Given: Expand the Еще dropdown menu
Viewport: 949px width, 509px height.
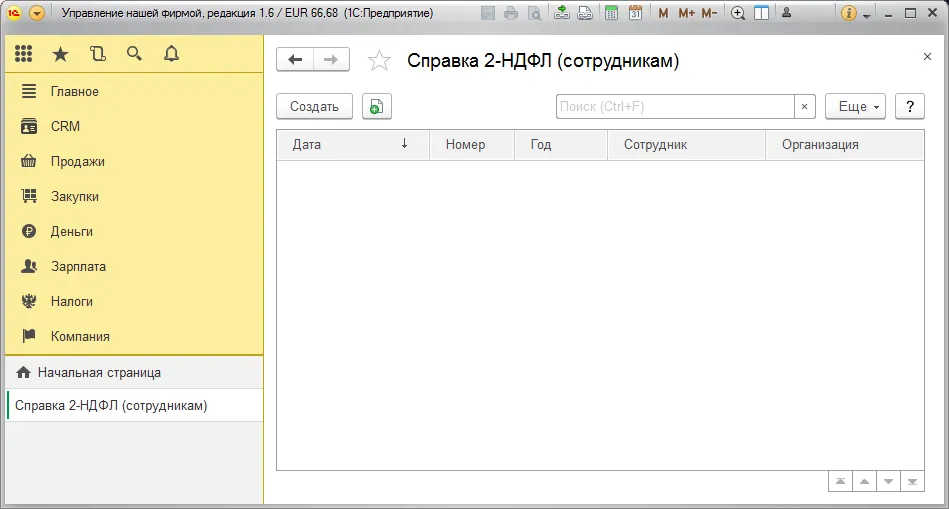Looking at the screenshot, I should click(x=855, y=107).
